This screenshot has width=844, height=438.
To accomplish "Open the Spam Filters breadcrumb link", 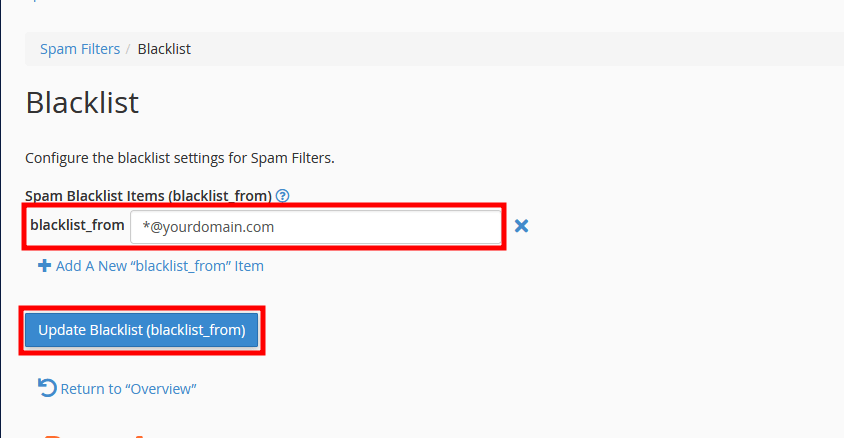I will coord(80,48).
